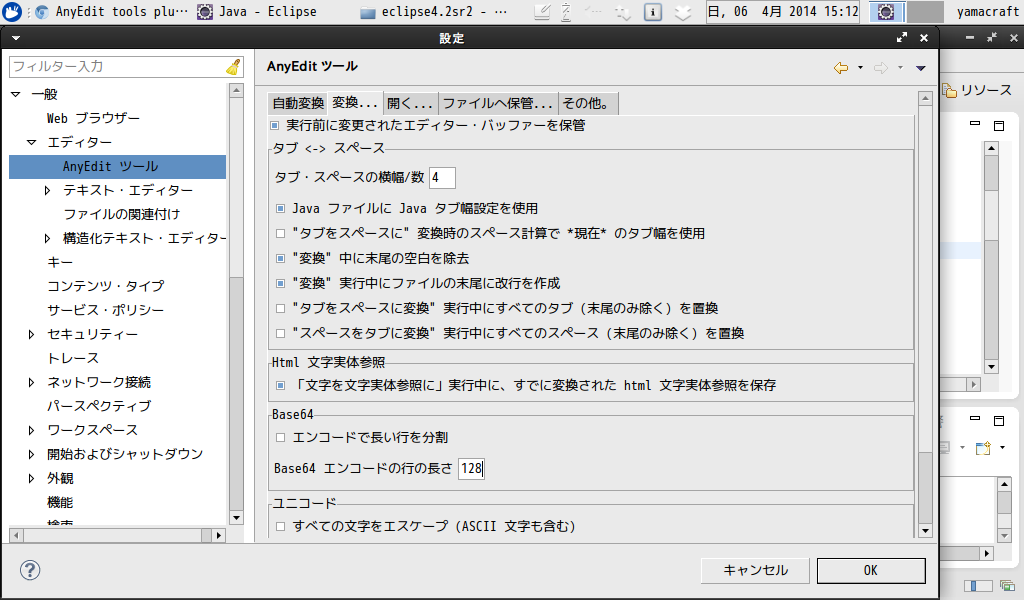Open the preference page view menu
1024x600 pixels.
[921, 68]
